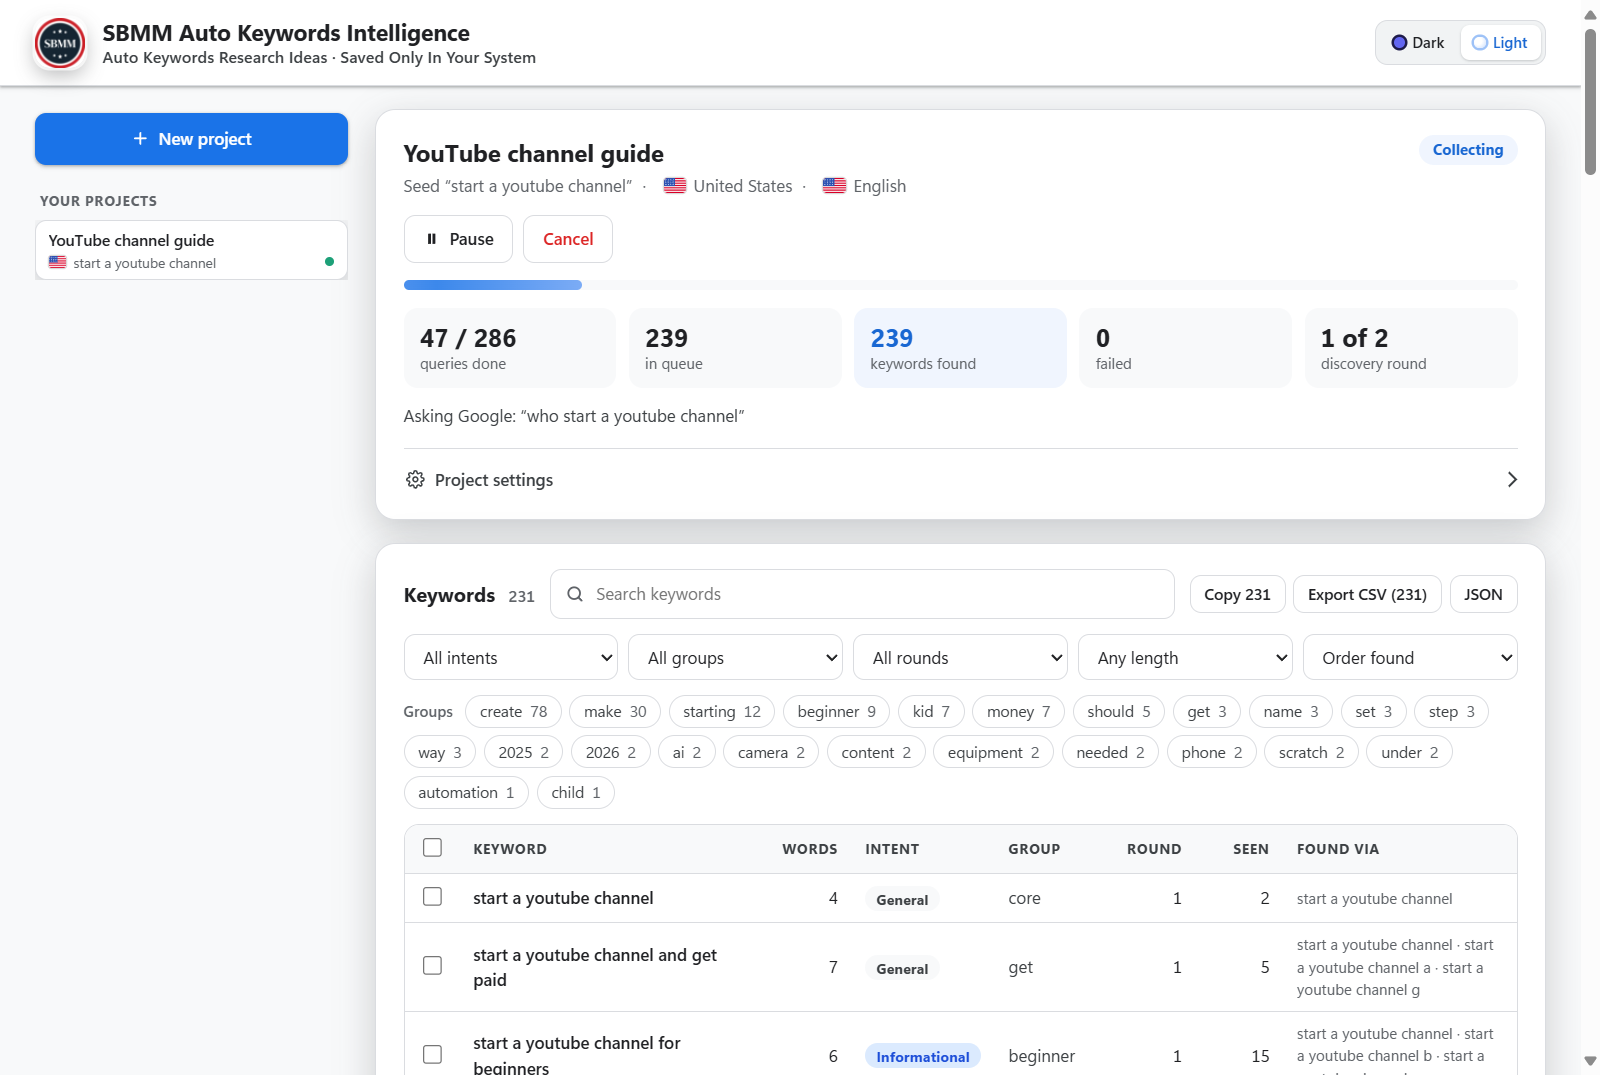
Task: Open the All groups dropdown
Action: pyautogui.click(x=735, y=658)
